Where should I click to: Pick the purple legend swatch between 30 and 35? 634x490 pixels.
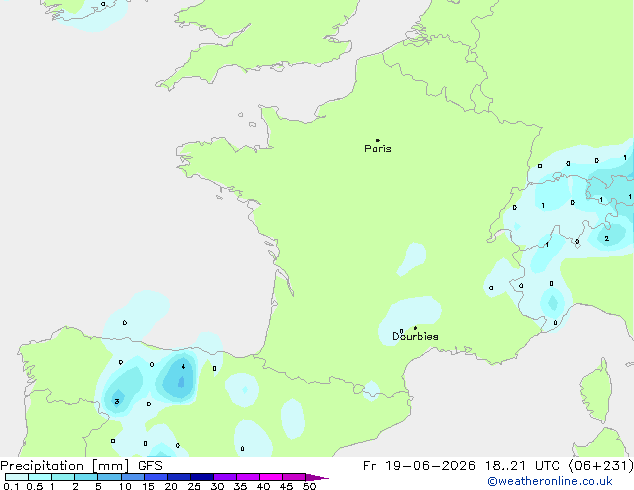(x=225, y=477)
